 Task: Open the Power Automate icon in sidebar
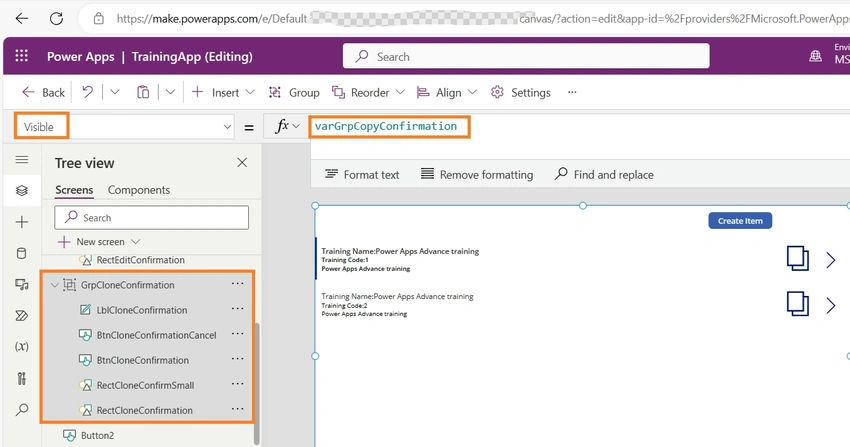tap(22, 316)
